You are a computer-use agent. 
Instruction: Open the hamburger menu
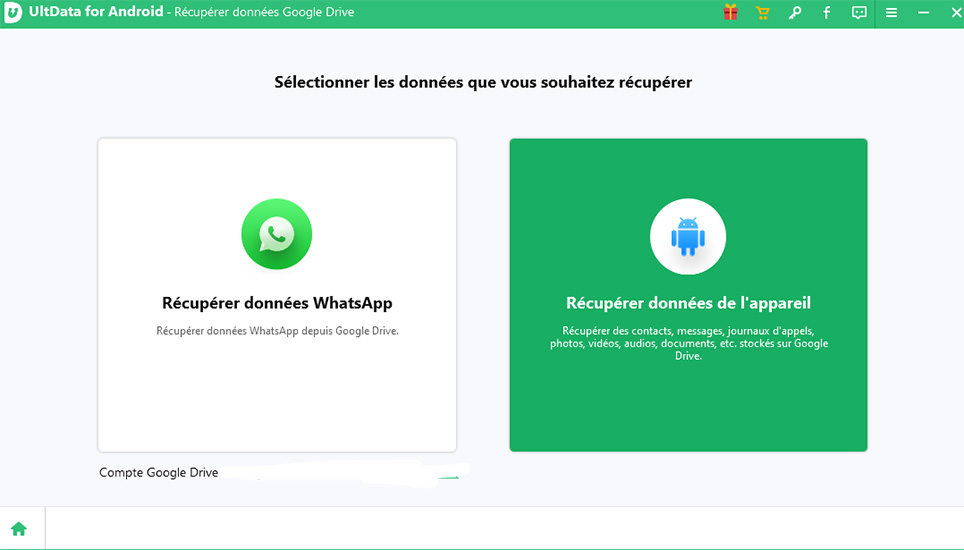tap(891, 13)
